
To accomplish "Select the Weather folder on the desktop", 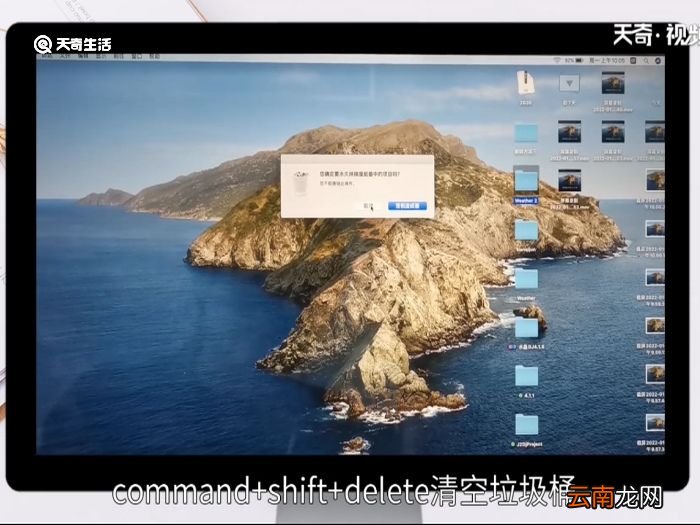I will (x=526, y=279).
